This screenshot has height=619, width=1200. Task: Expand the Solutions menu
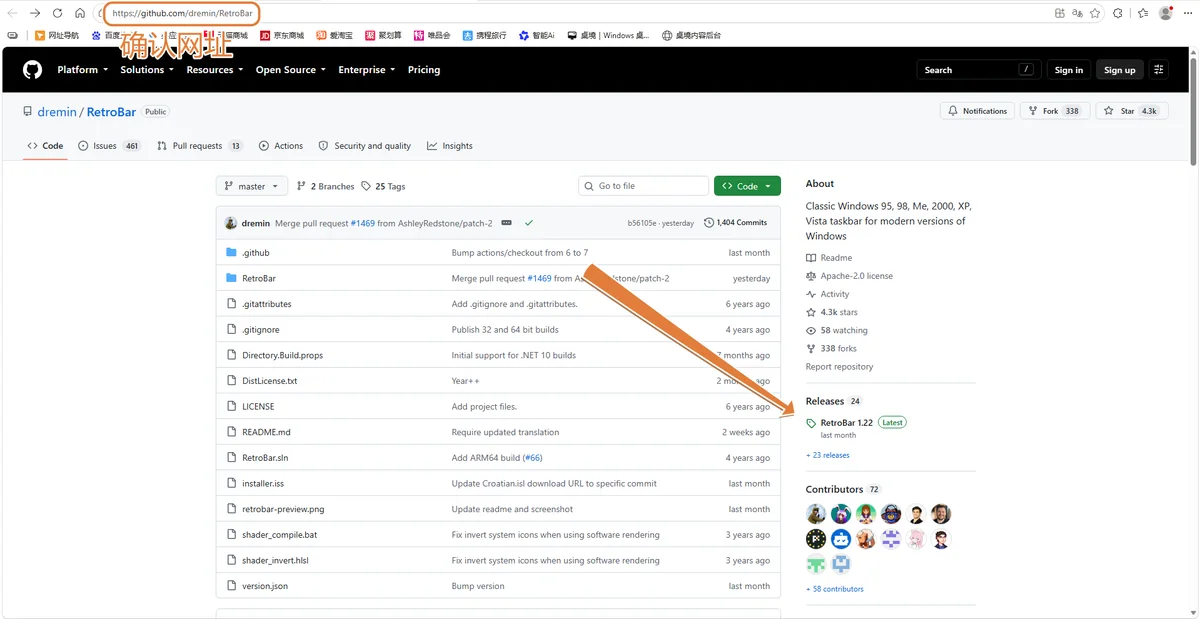tap(147, 70)
